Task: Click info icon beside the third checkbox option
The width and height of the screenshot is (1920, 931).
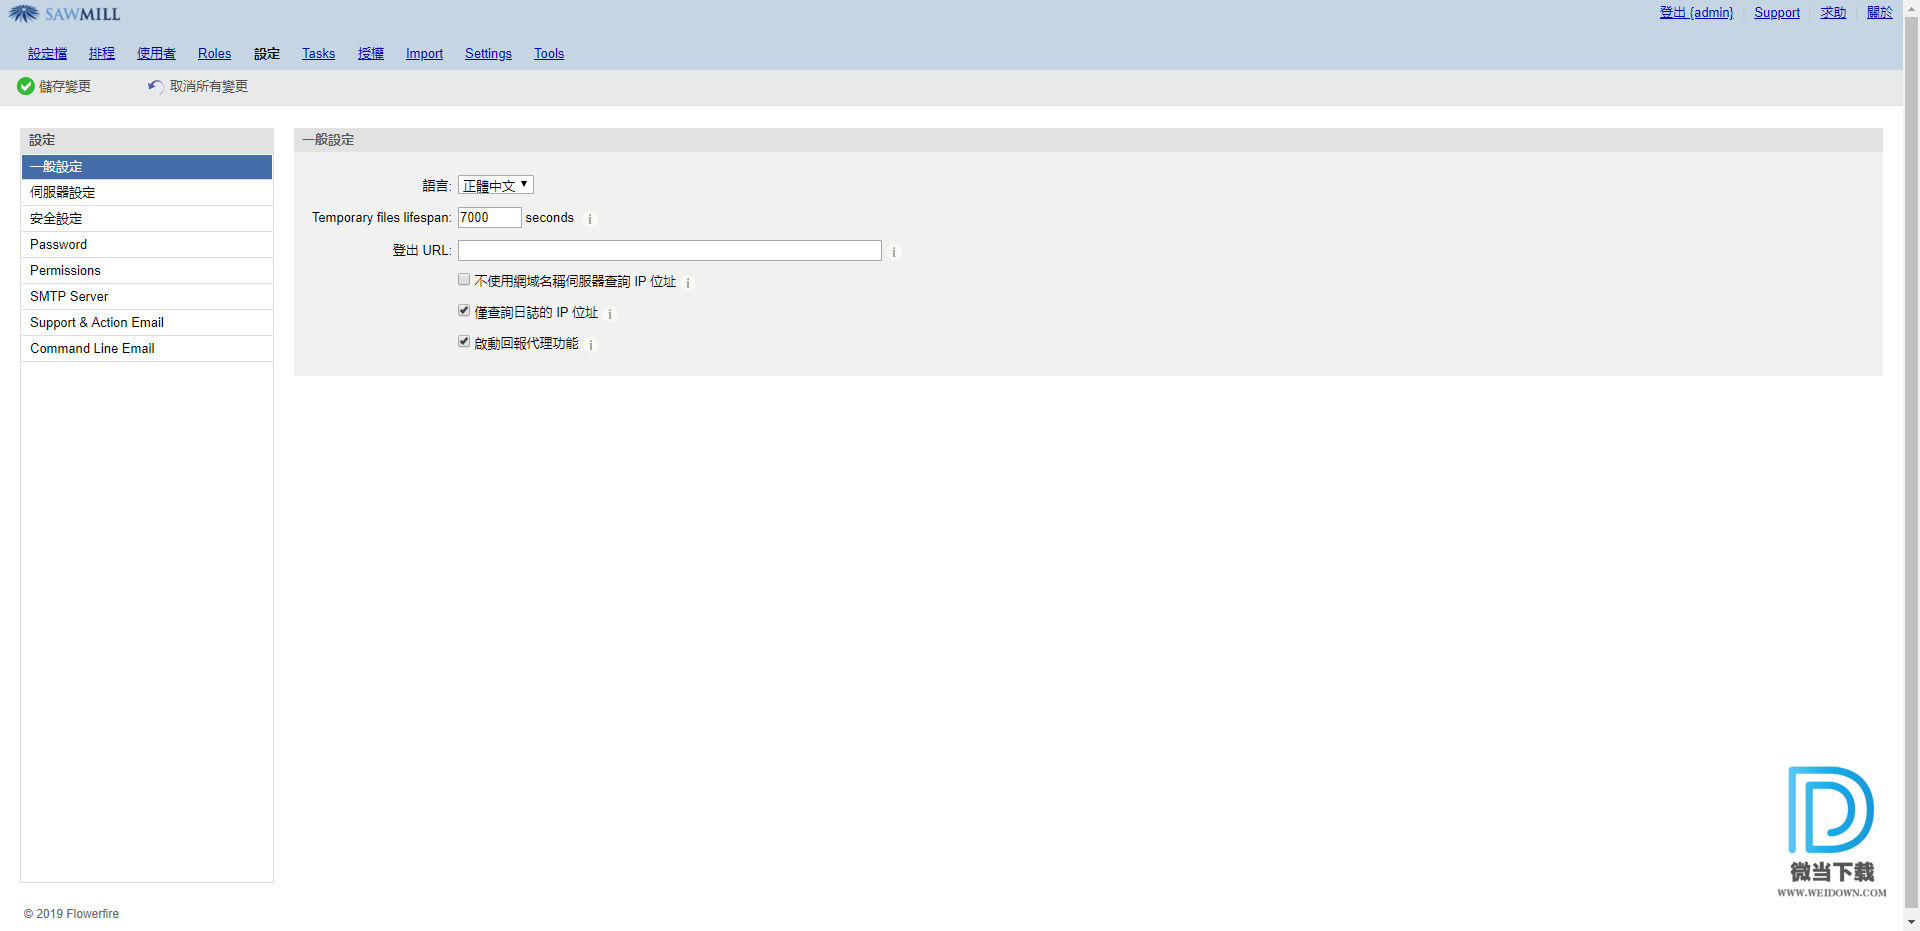Action: (x=591, y=345)
